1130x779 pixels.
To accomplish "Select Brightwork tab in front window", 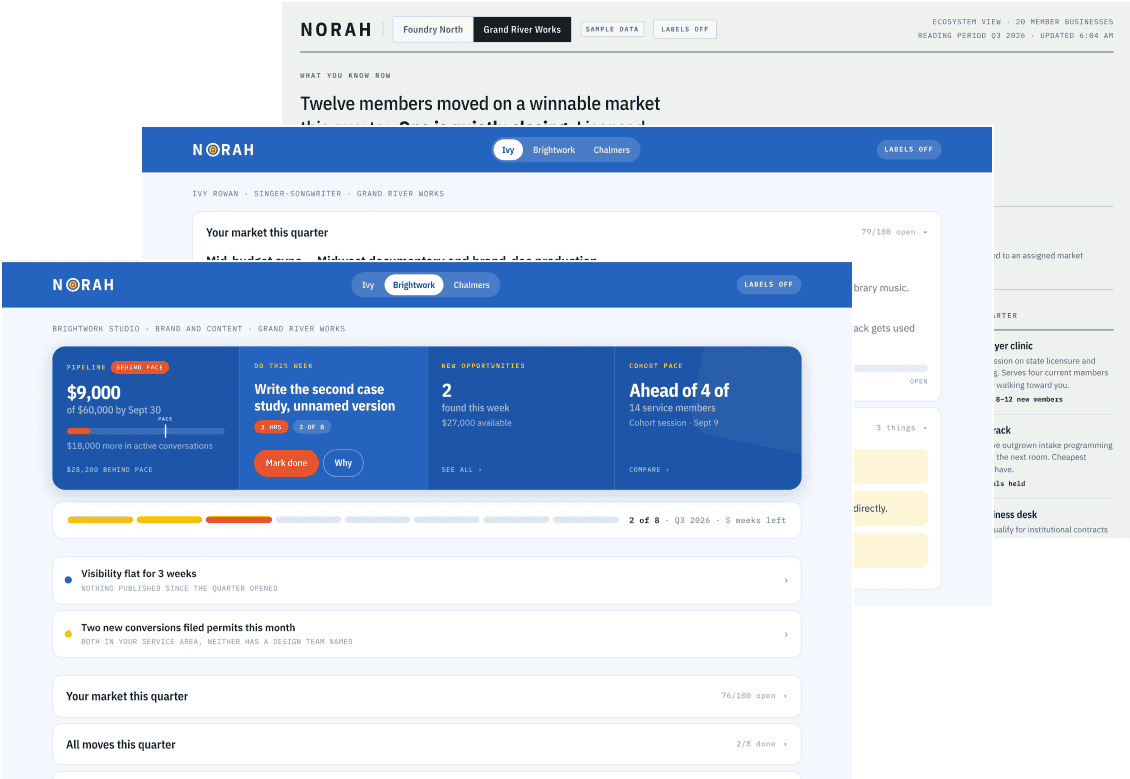I will click(414, 285).
